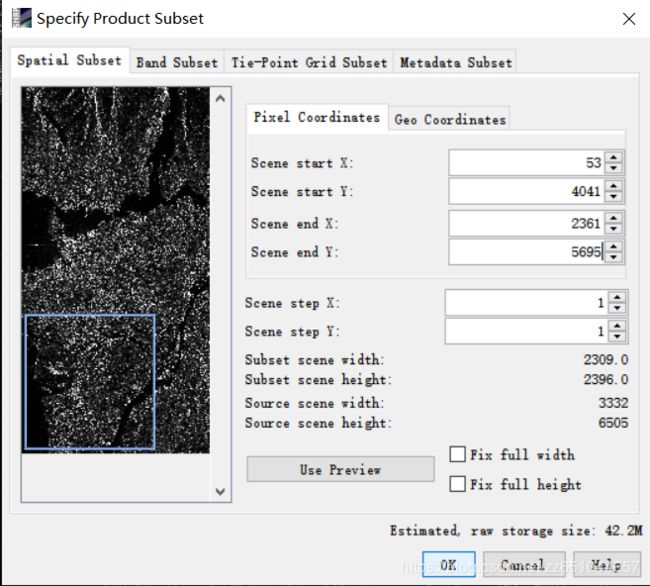Confirm the subset with OK
Viewport: 650px width, 586px height.
click(449, 564)
